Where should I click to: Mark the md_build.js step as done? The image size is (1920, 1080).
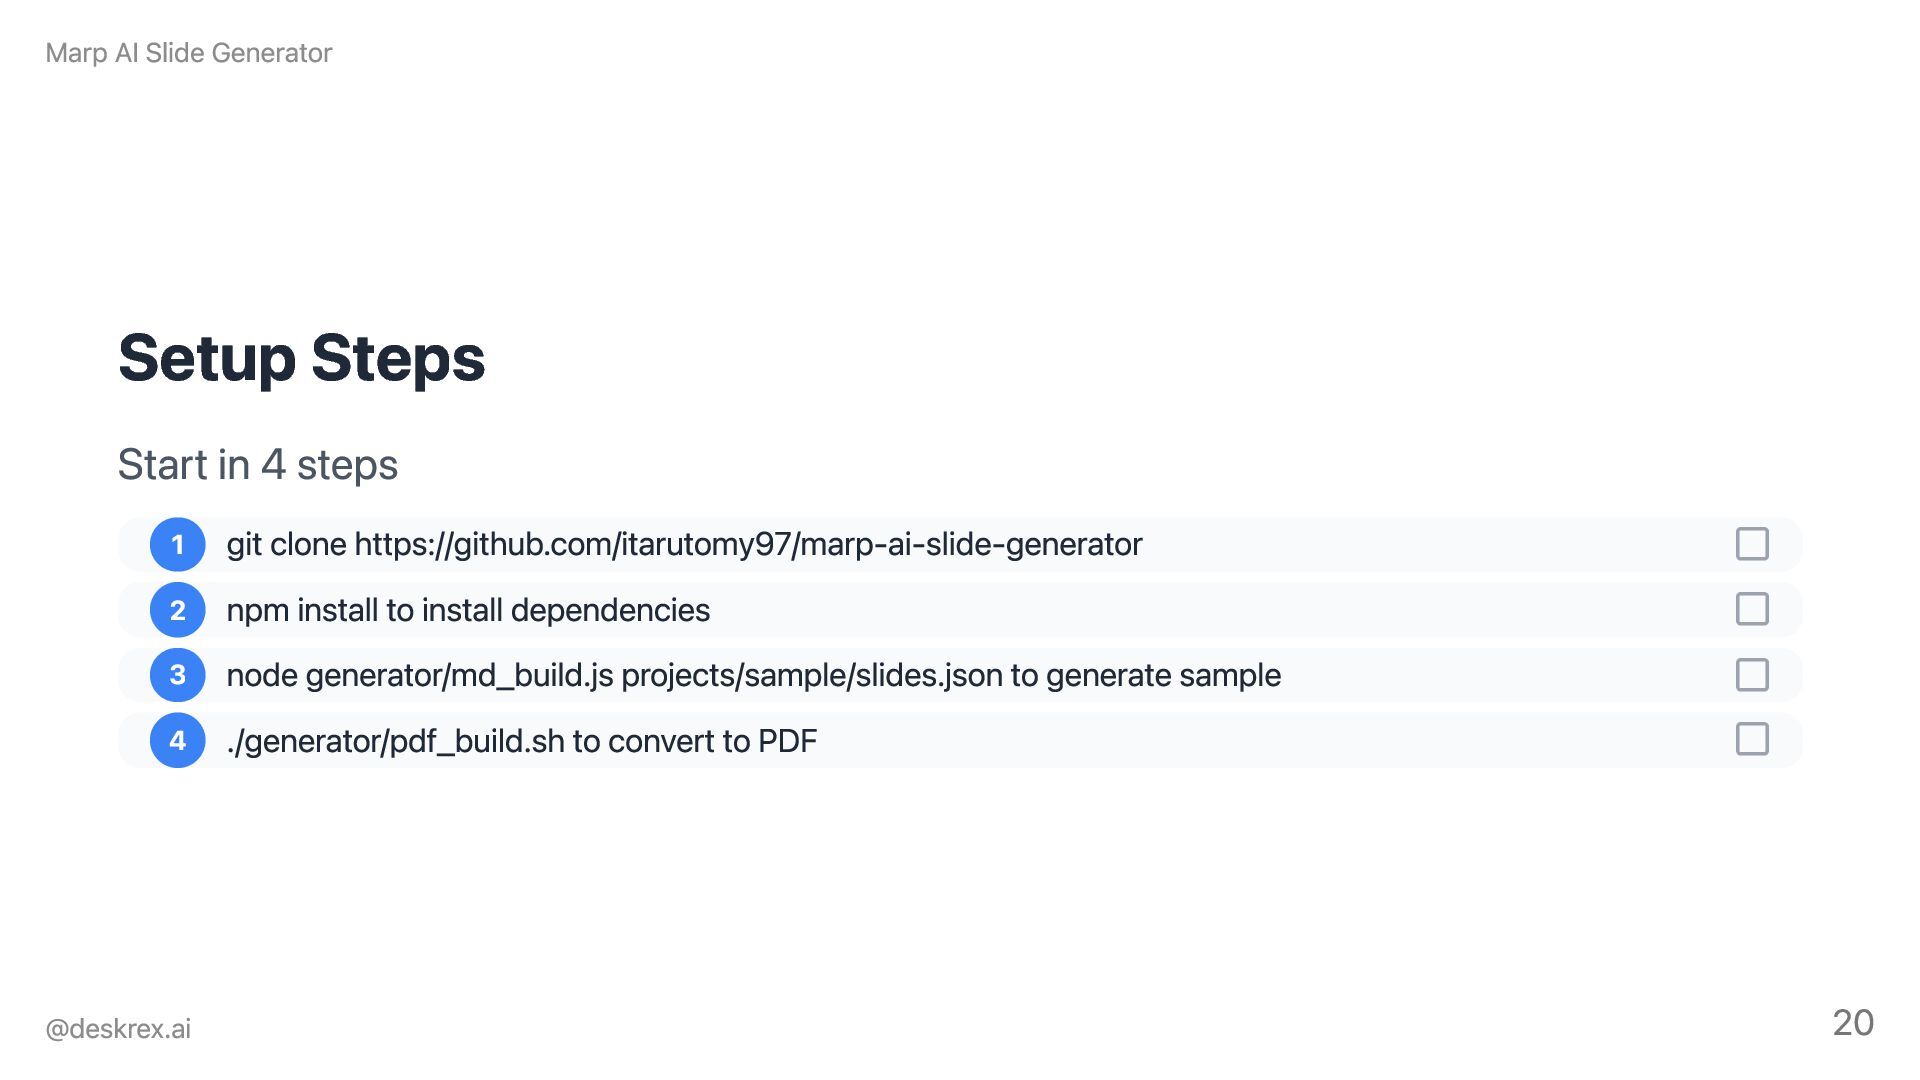point(1752,675)
